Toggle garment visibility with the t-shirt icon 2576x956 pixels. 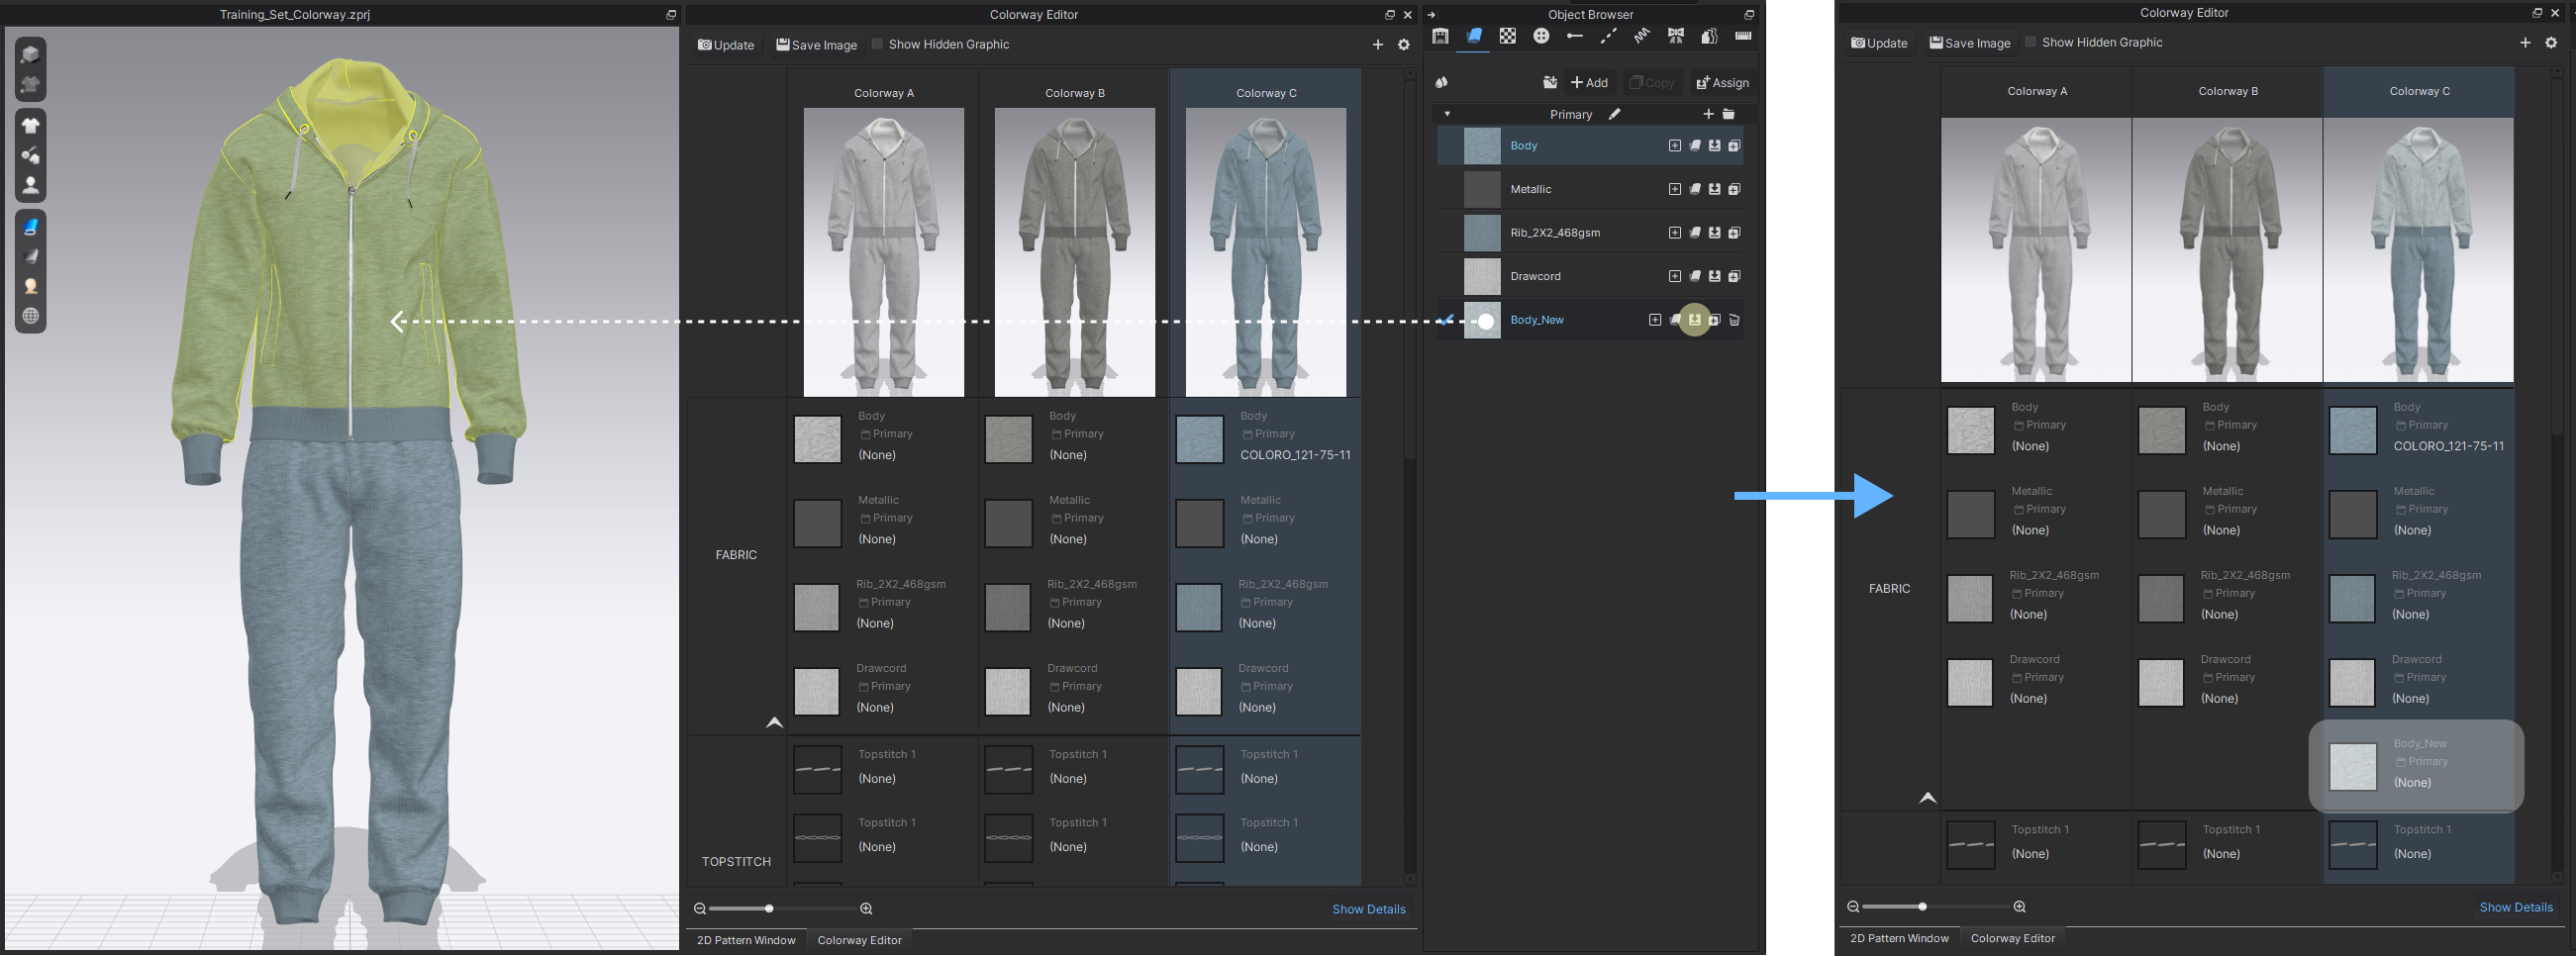(30, 125)
